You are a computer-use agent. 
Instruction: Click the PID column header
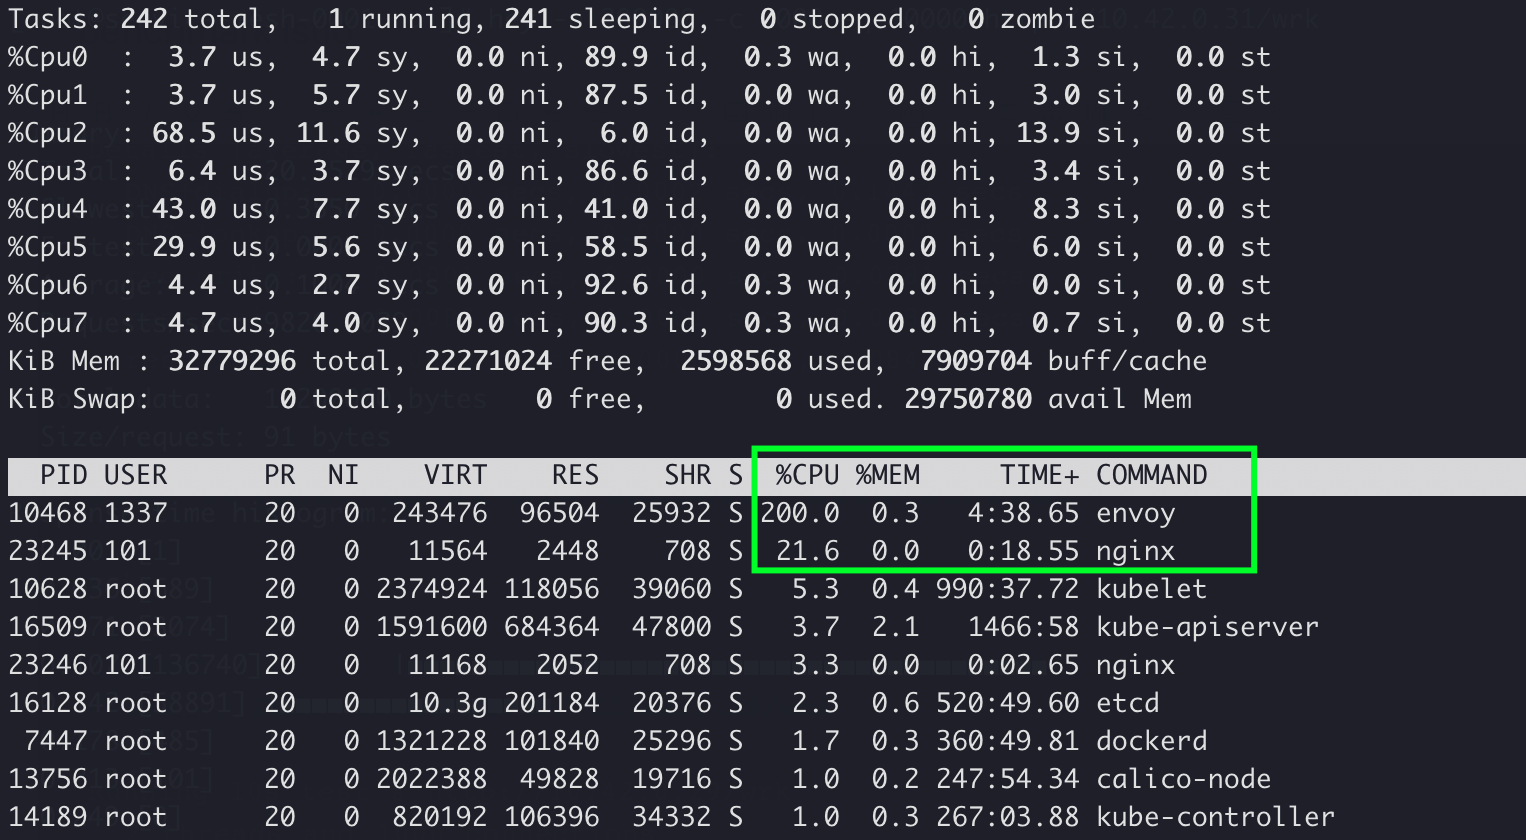64,475
